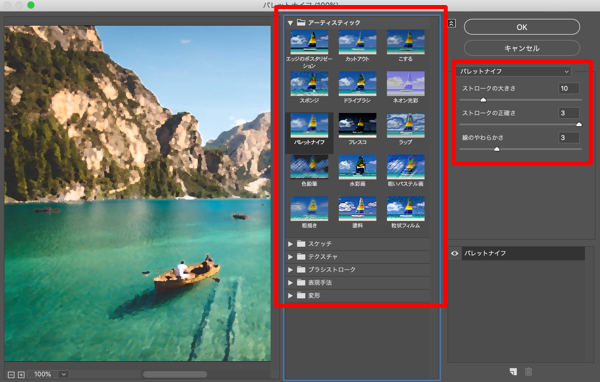This screenshot has width=600, height=382.
Task: Click the ブラシストローク label text
Action: (332, 270)
